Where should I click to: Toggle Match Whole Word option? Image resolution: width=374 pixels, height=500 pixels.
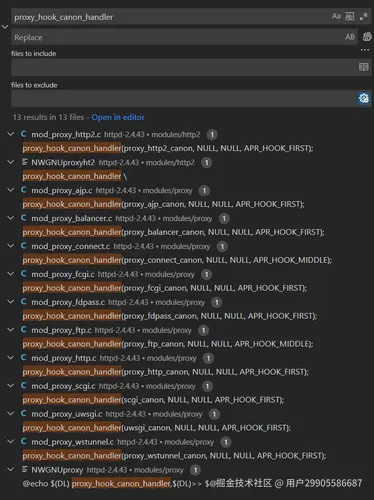(350, 16)
